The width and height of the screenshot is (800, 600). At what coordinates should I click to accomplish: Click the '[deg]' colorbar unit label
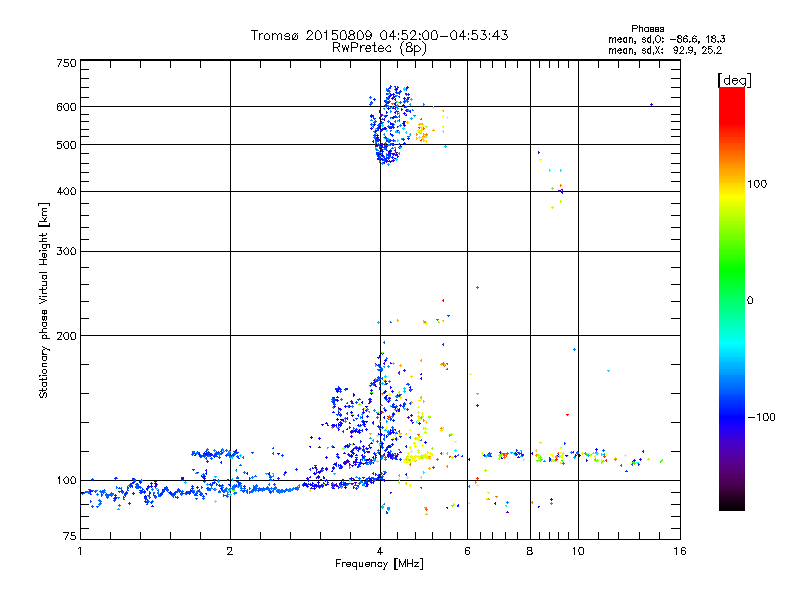pyautogui.click(x=734, y=80)
